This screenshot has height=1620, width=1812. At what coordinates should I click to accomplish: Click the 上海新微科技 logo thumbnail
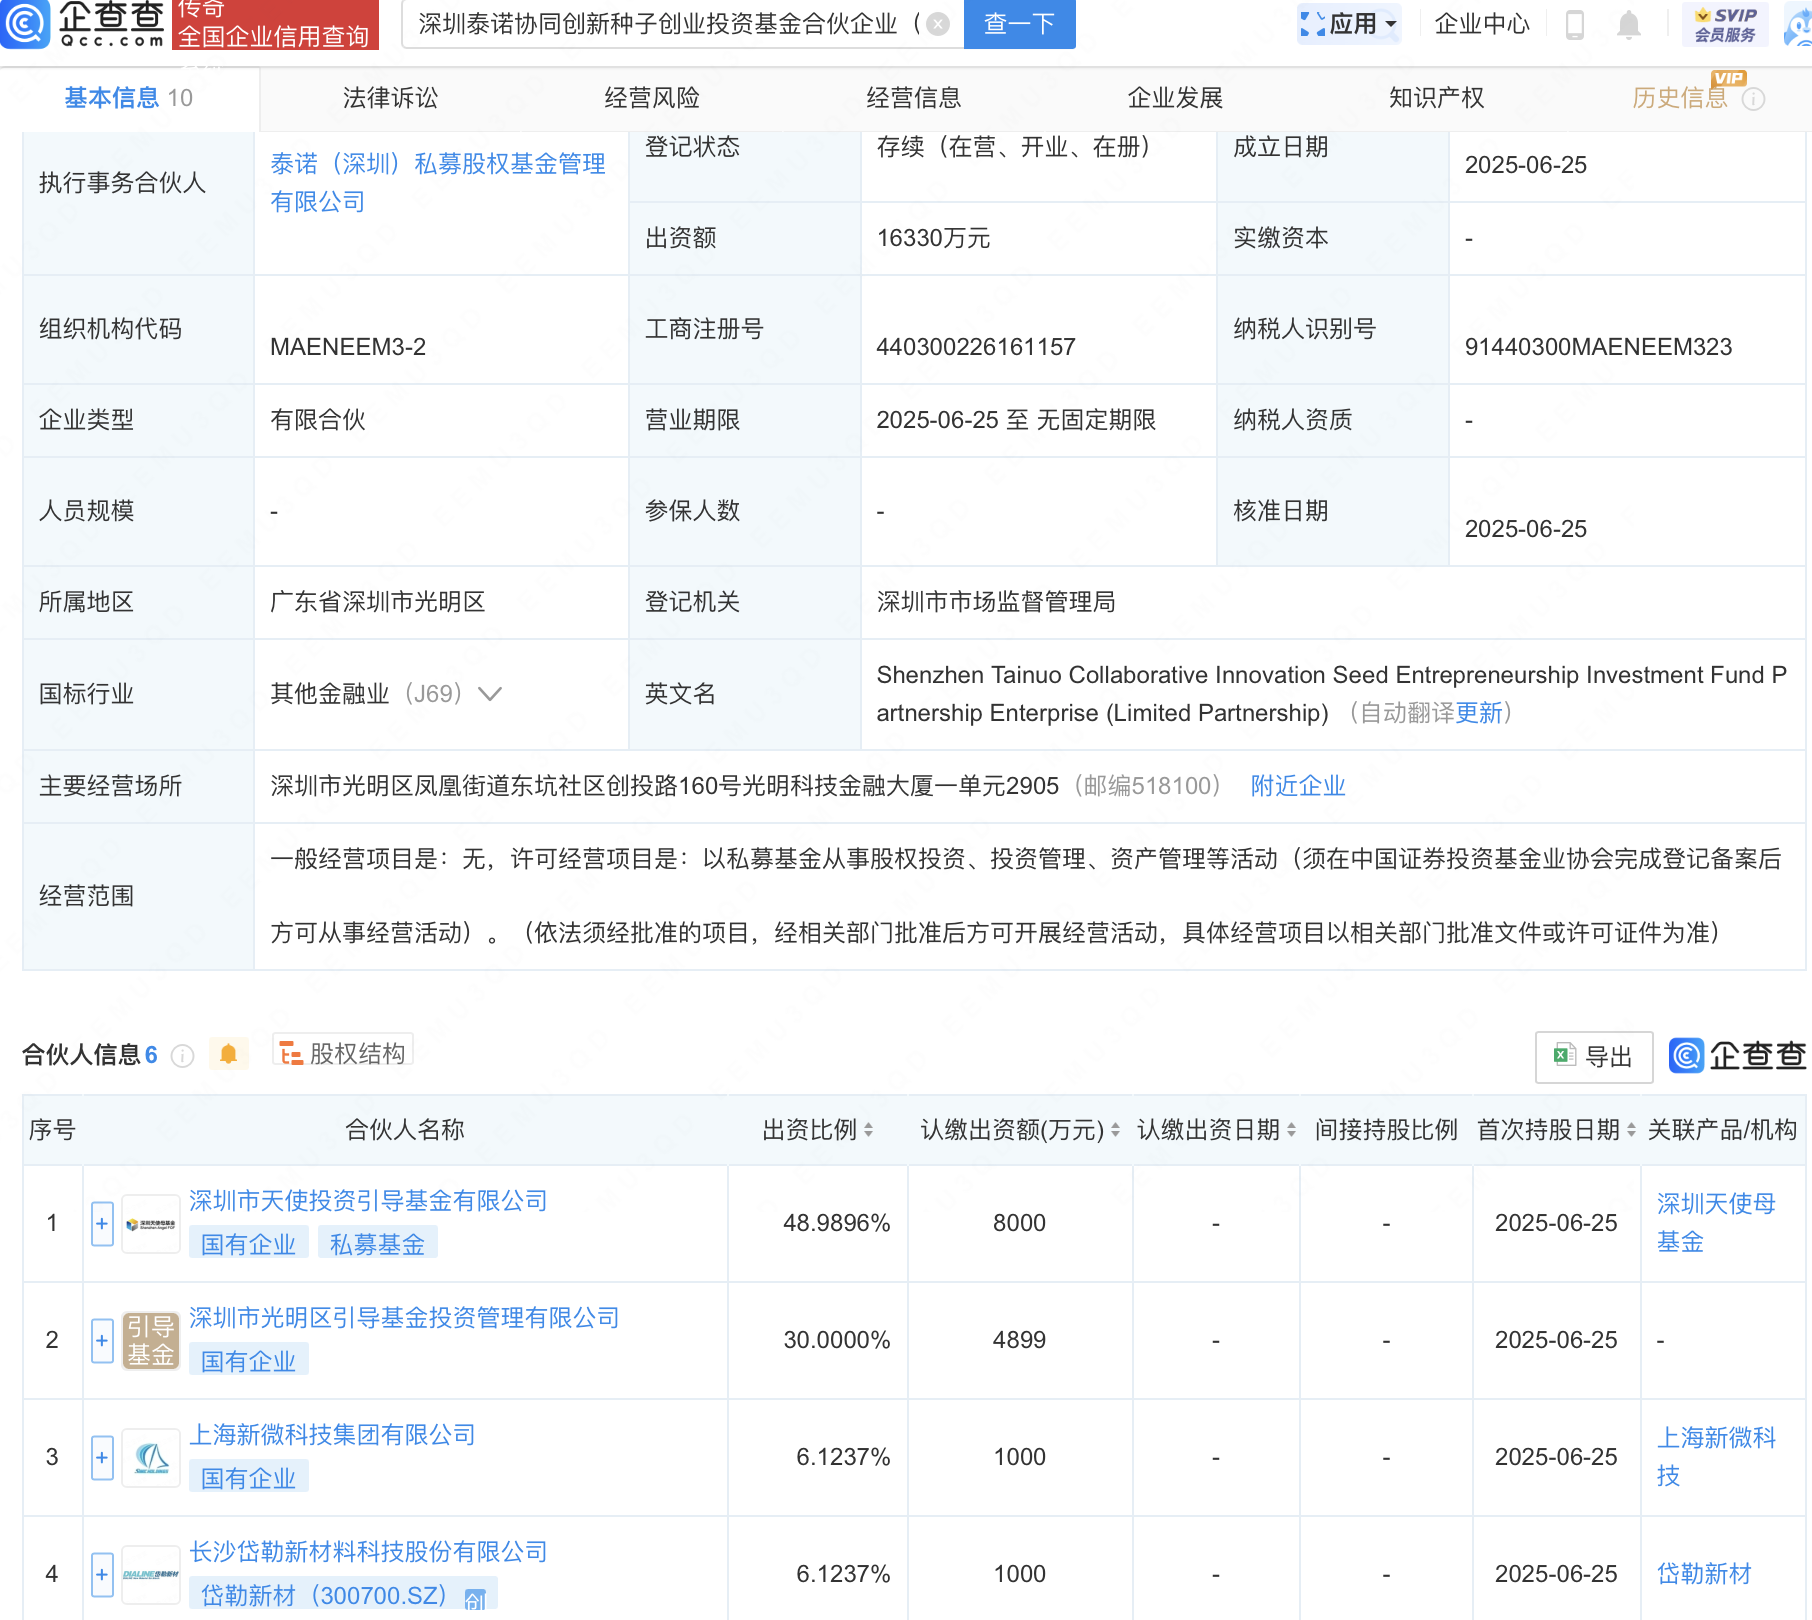coord(151,1458)
